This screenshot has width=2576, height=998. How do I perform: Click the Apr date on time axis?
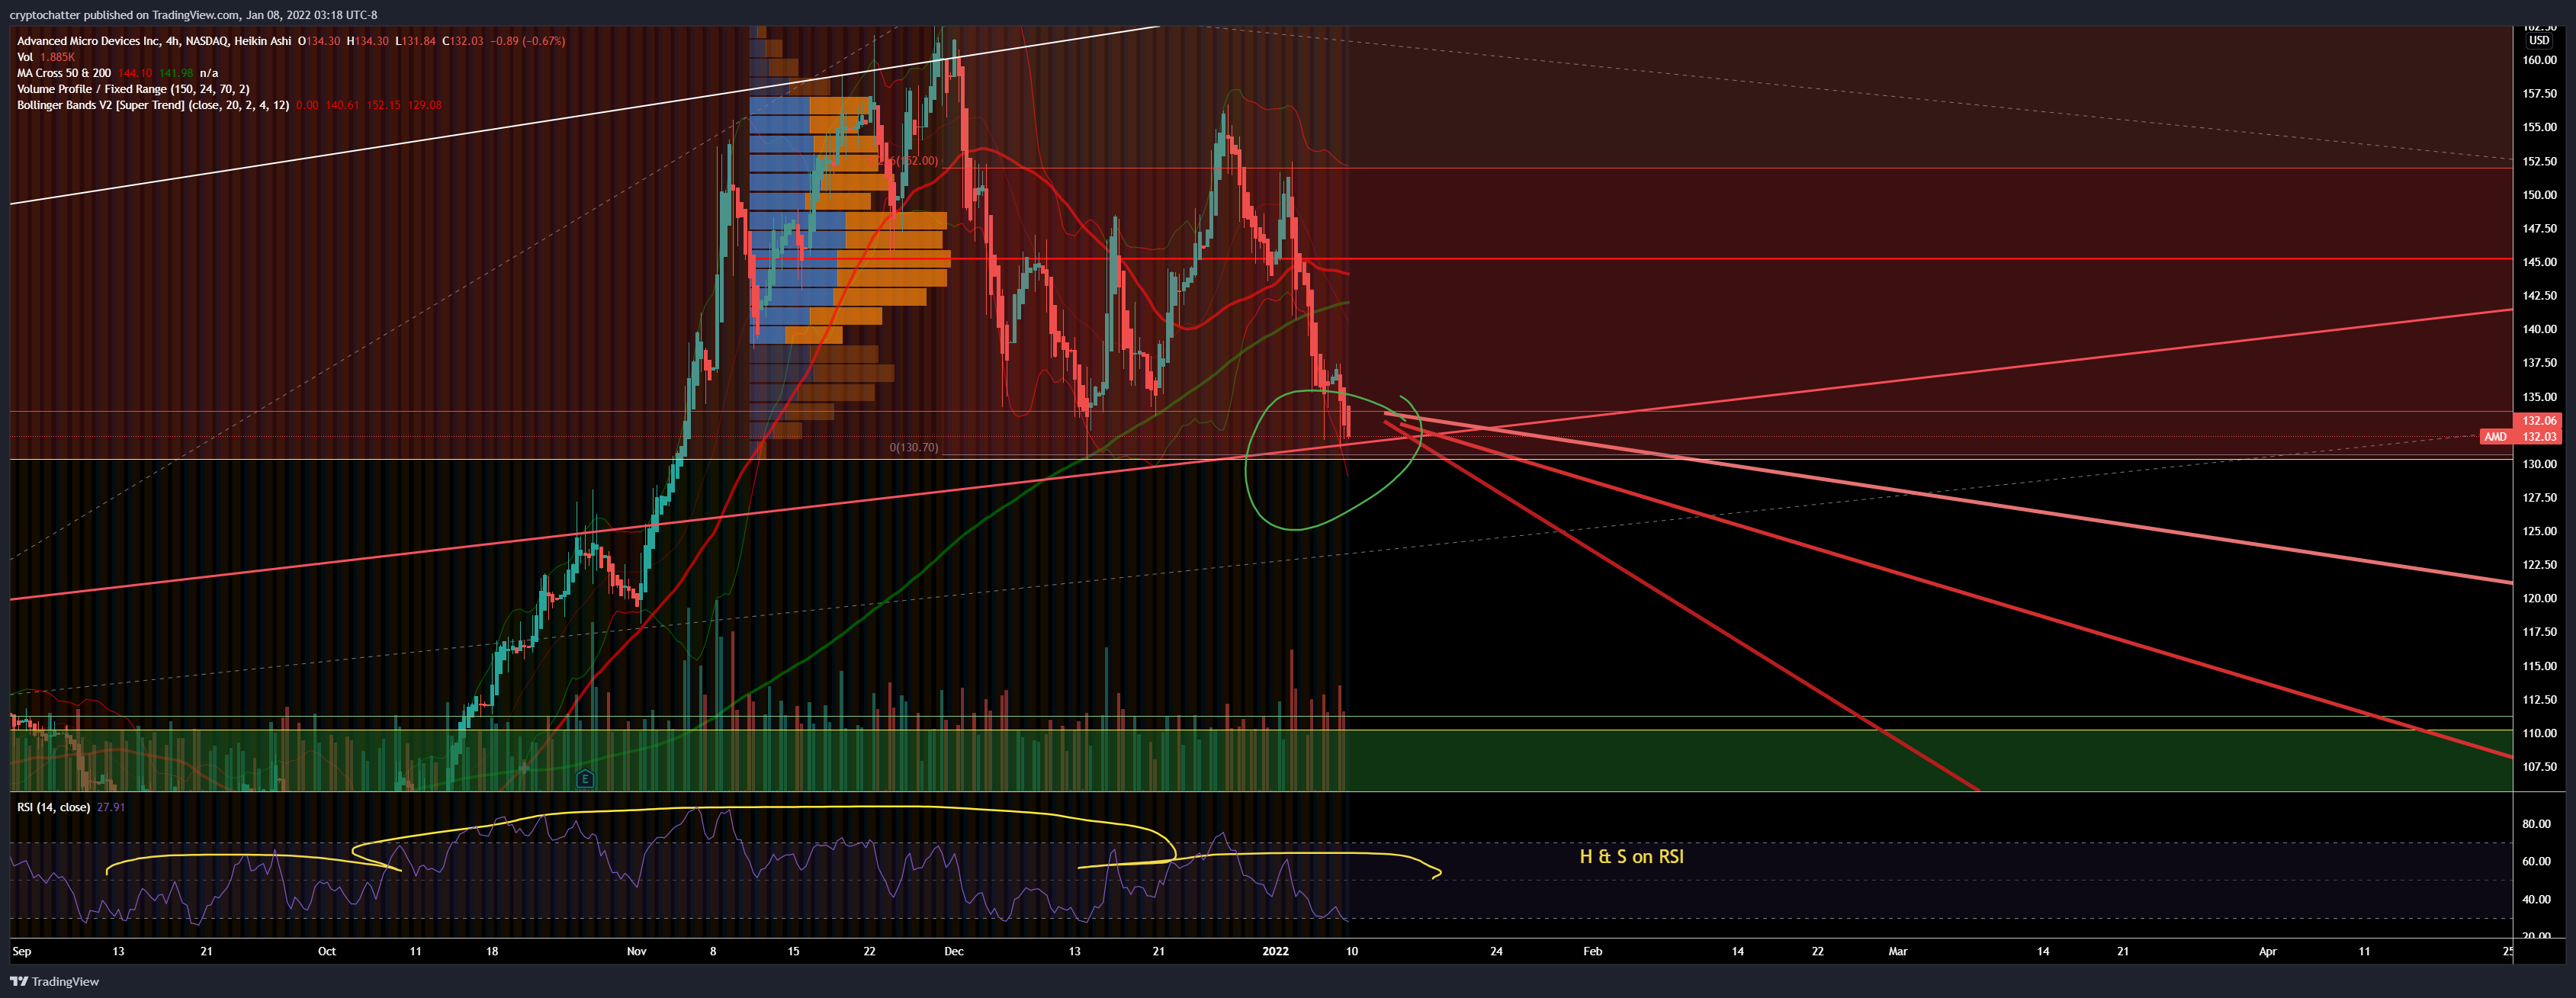pyautogui.click(x=2268, y=951)
